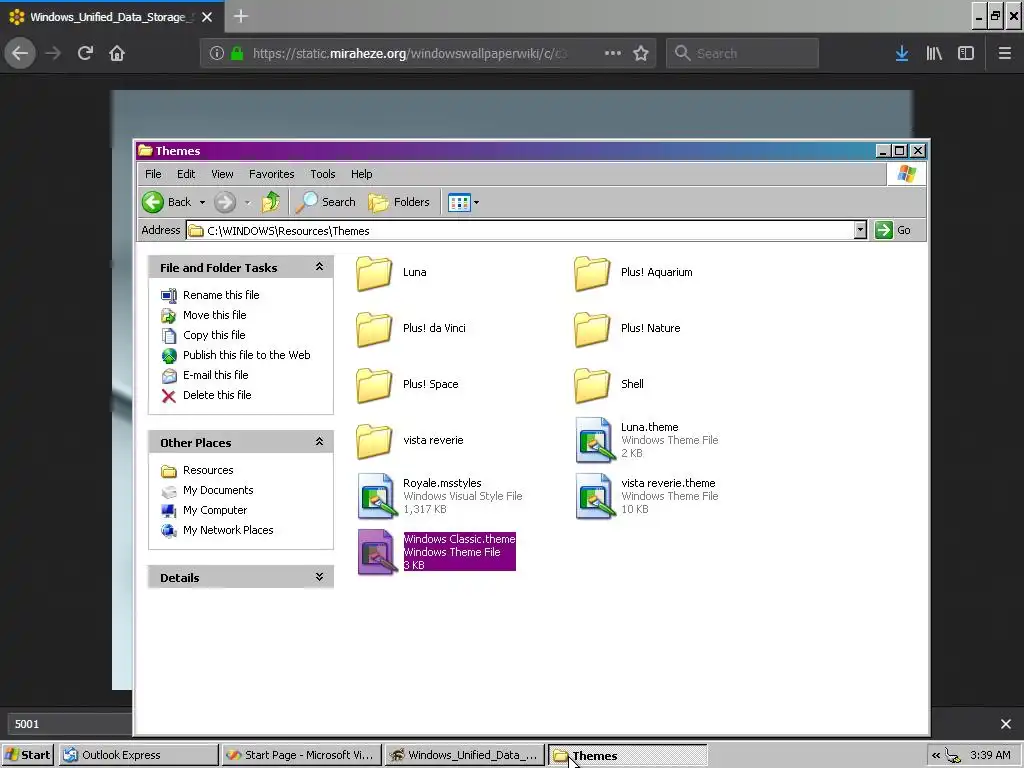
Task: Click the Firefox Search box
Action: pos(742,53)
